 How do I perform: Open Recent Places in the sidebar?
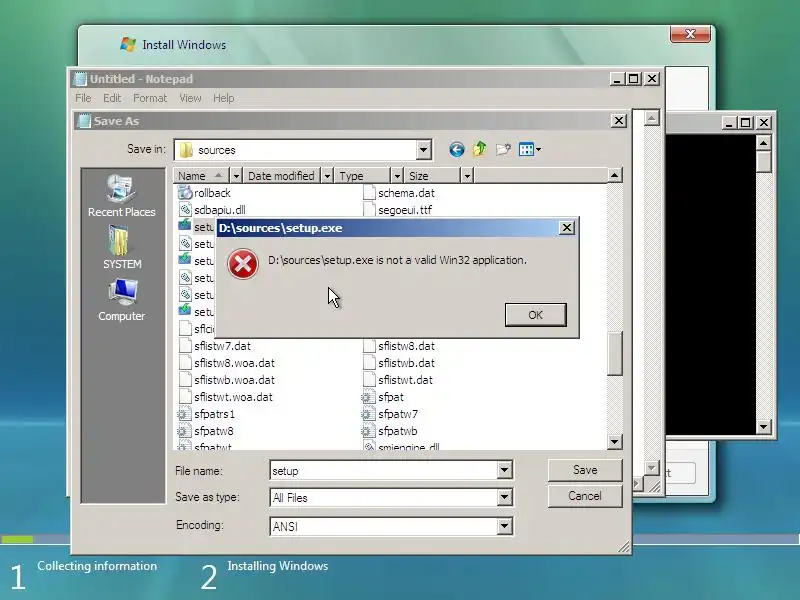click(121, 196)
